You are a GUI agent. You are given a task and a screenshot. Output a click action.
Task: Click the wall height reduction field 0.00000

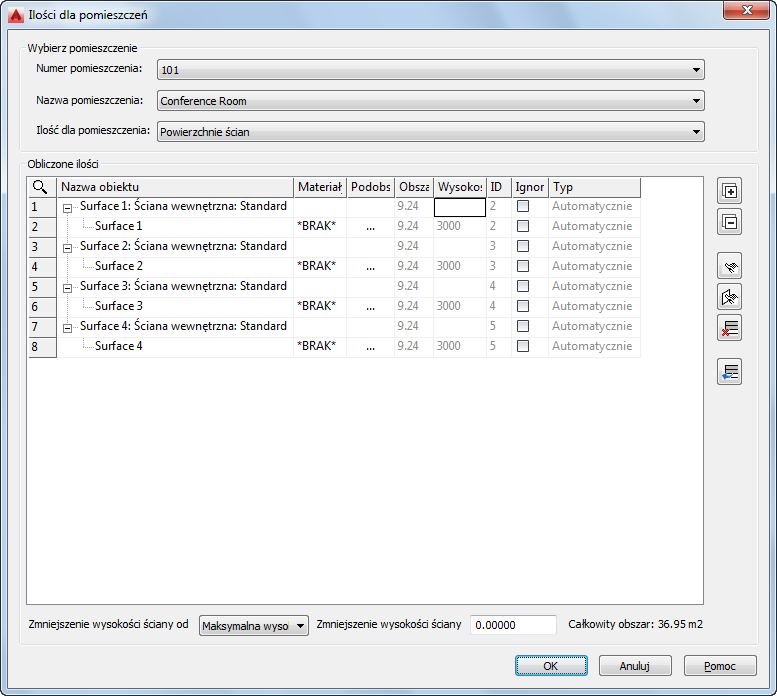[513, 625]
